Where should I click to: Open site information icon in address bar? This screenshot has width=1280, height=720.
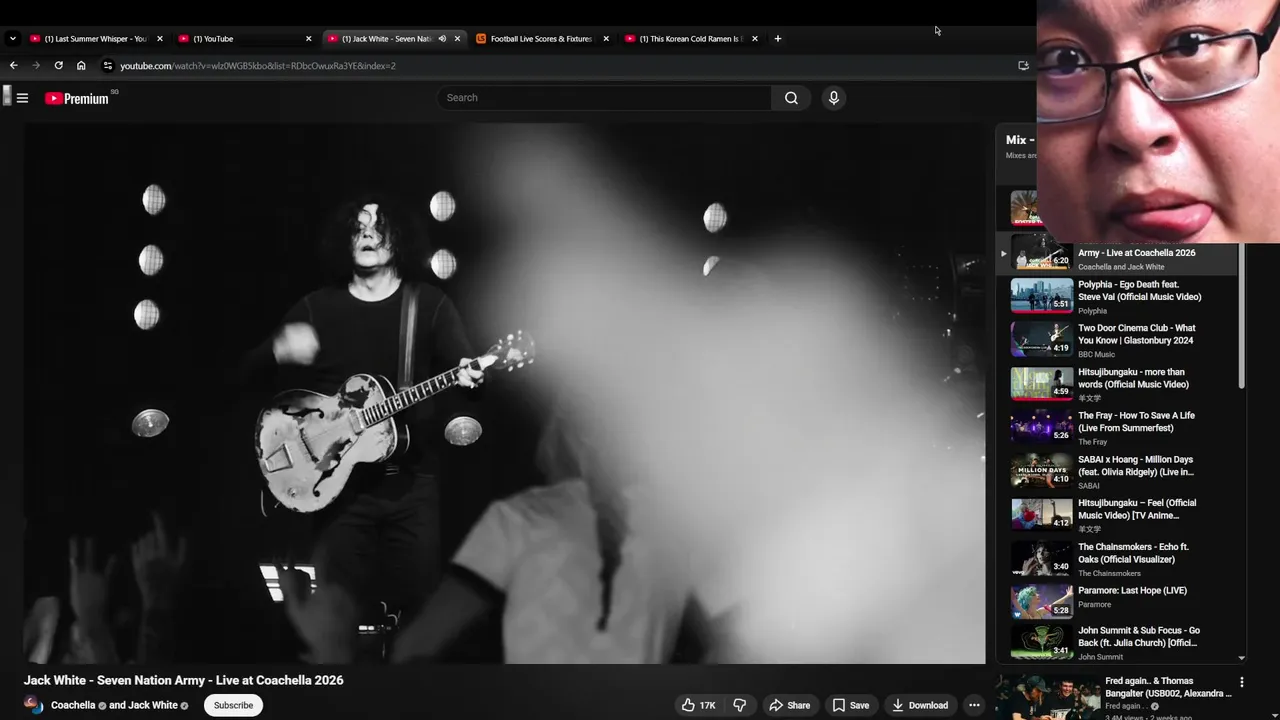(x=108, y=66)
